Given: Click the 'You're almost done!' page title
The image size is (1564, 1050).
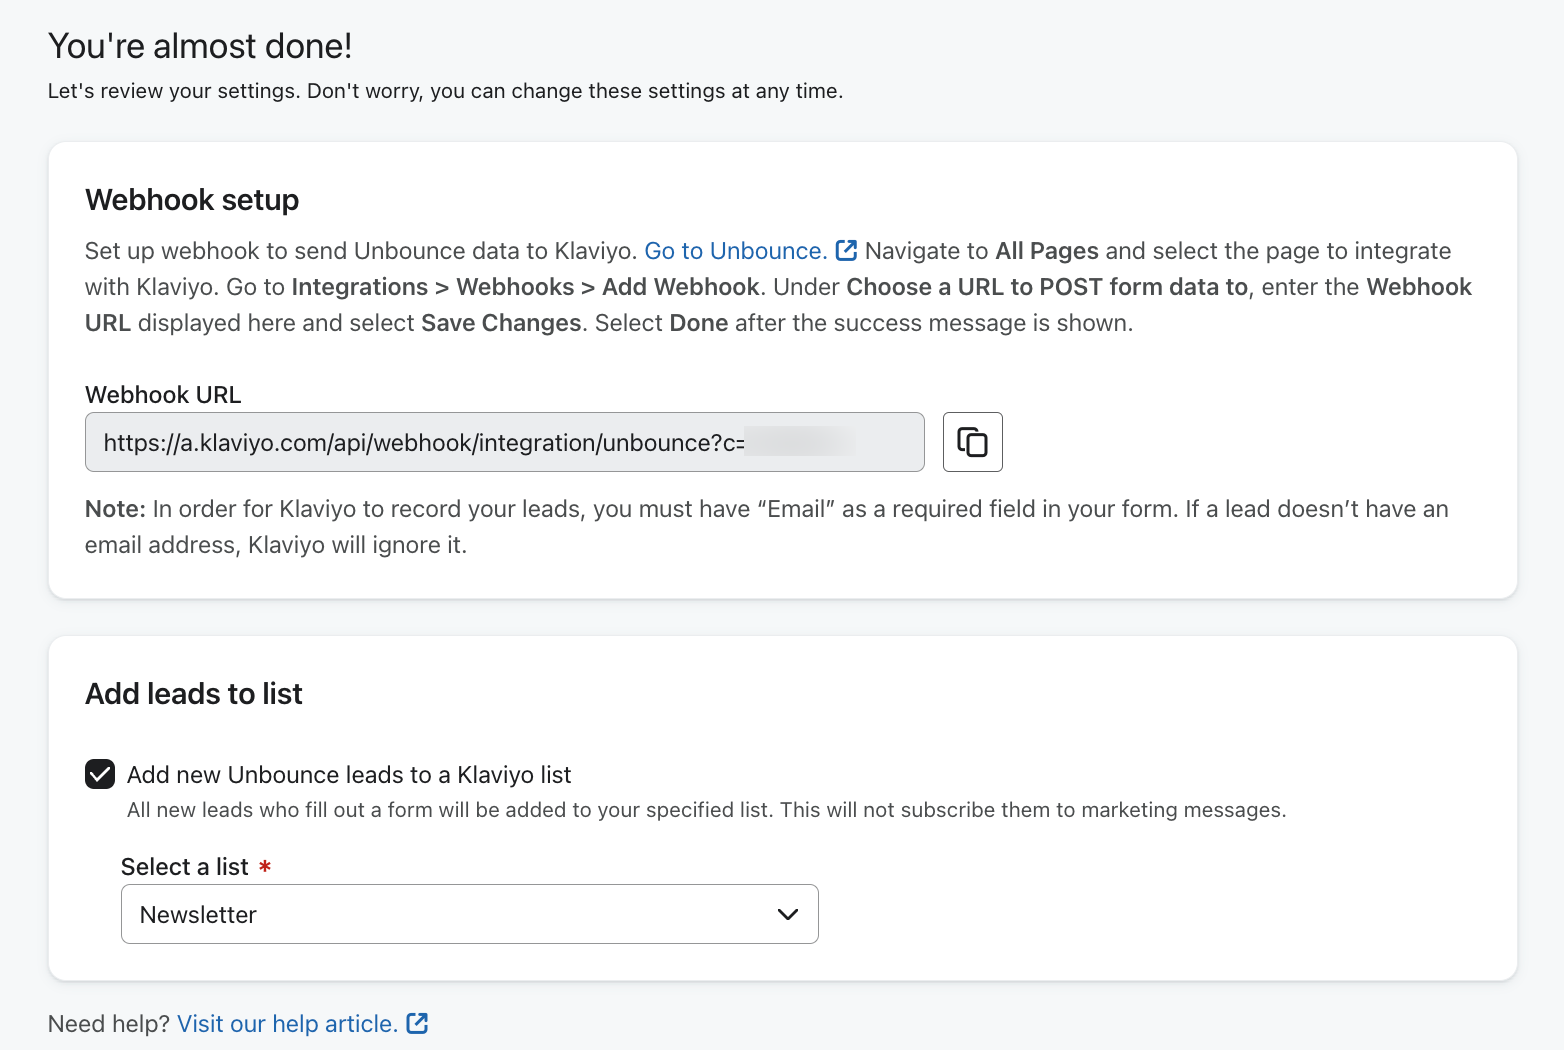Looking at the screenshot, I should pyautogui.click(x=200, y=46).
